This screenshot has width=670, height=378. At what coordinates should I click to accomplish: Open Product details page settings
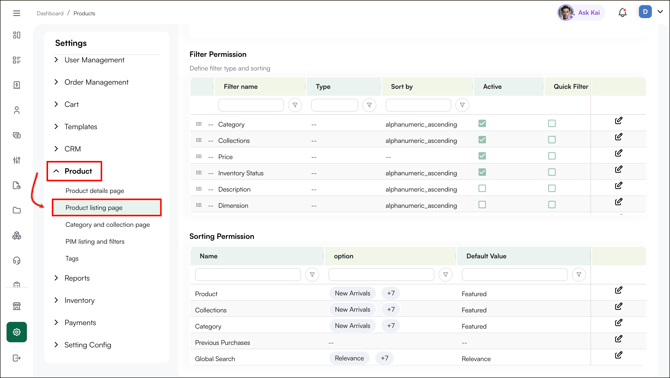95,191
